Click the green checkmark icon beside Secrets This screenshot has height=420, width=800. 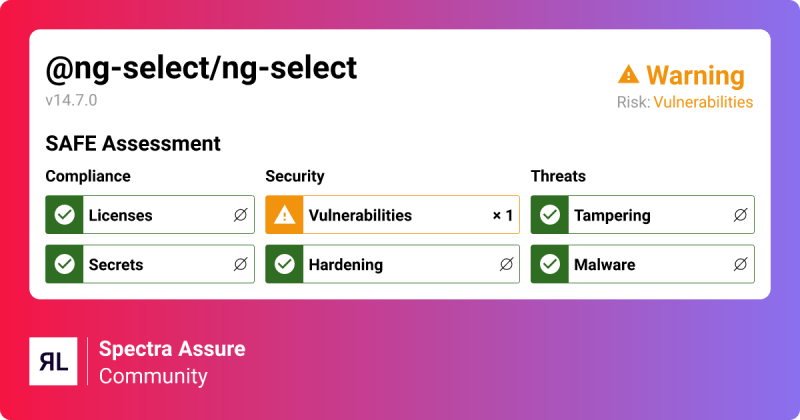pyautogui.click(x=65, y=264)
